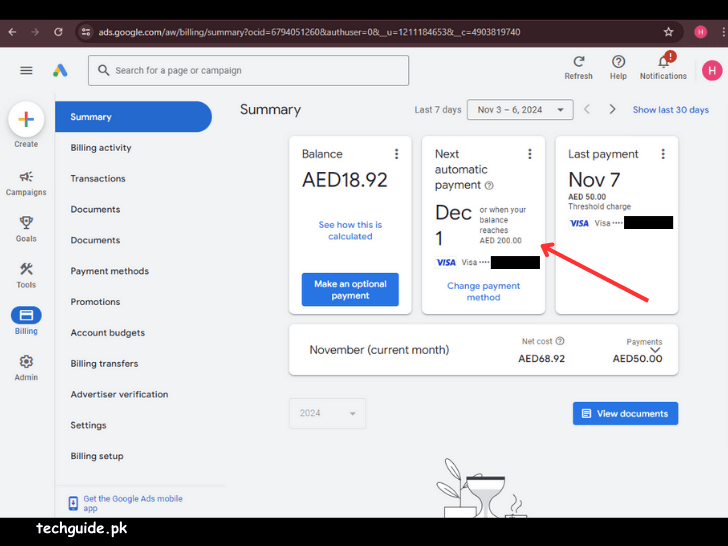Open Last payment card three-dot menu

pos(663,154)
